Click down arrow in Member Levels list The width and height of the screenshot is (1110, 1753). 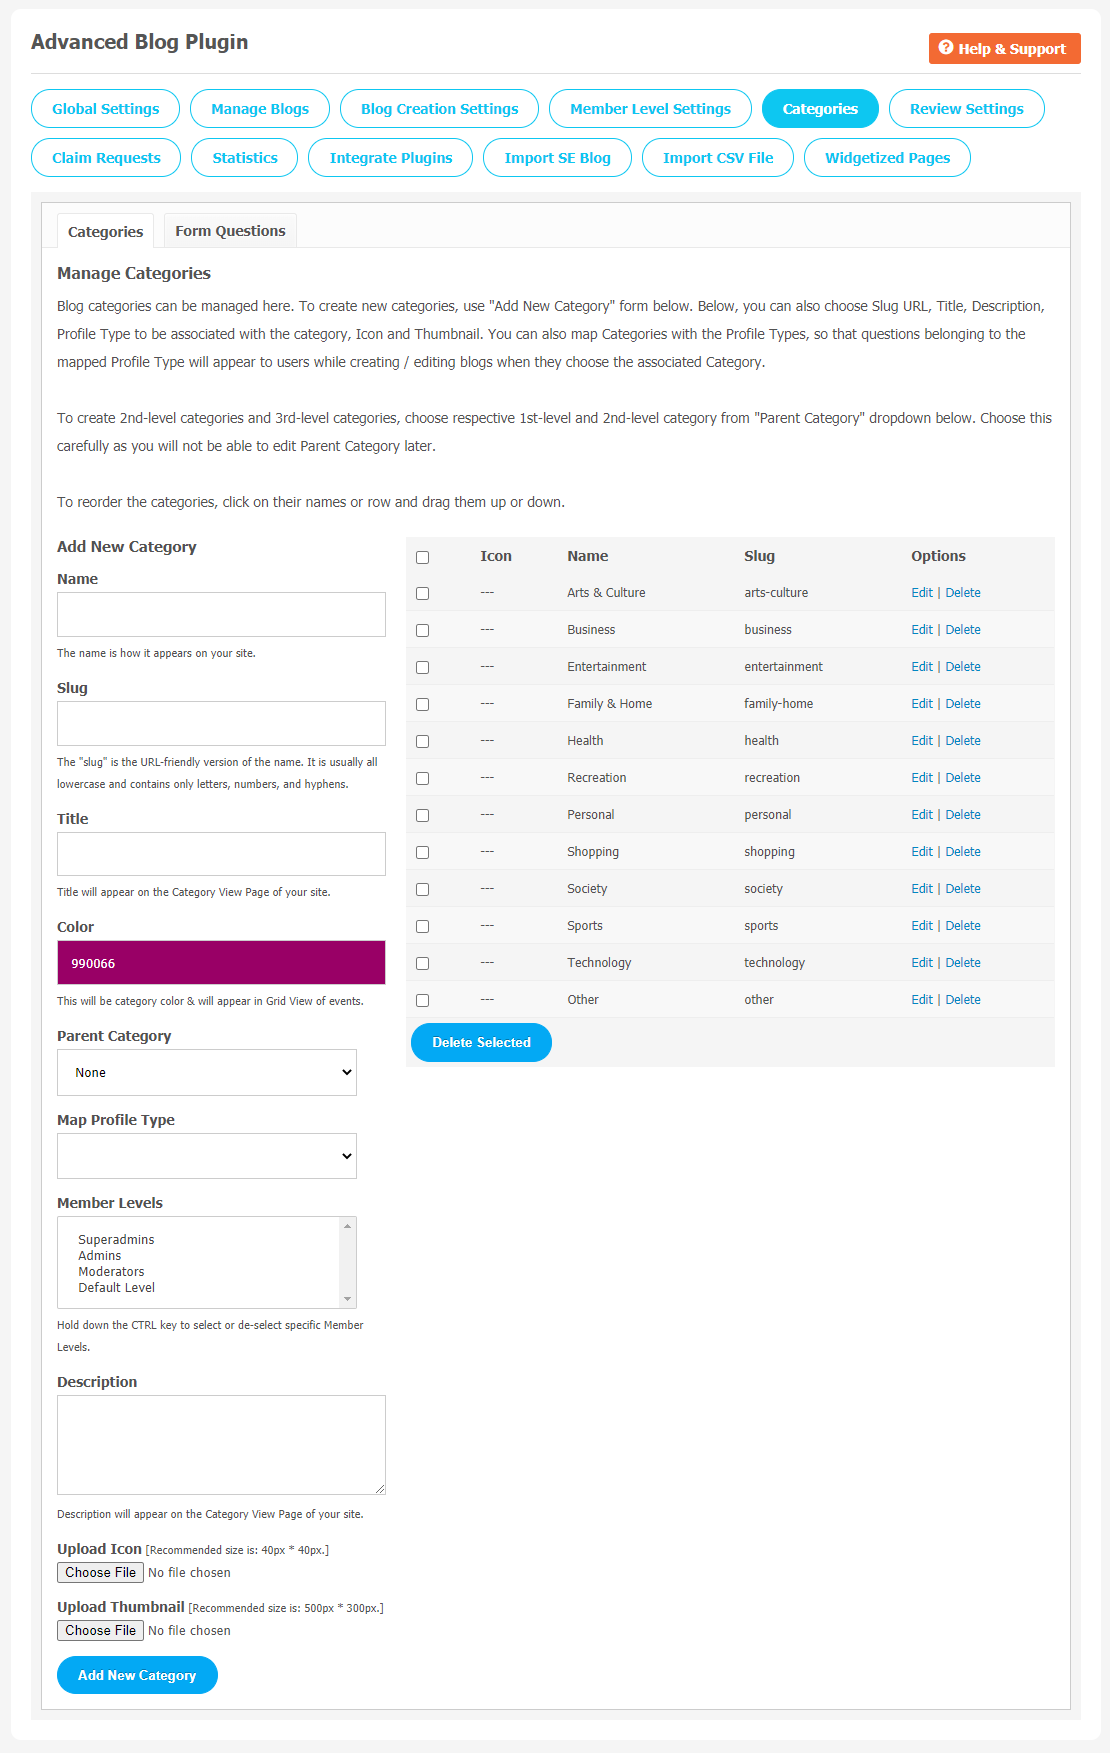tap(348, 1299)
